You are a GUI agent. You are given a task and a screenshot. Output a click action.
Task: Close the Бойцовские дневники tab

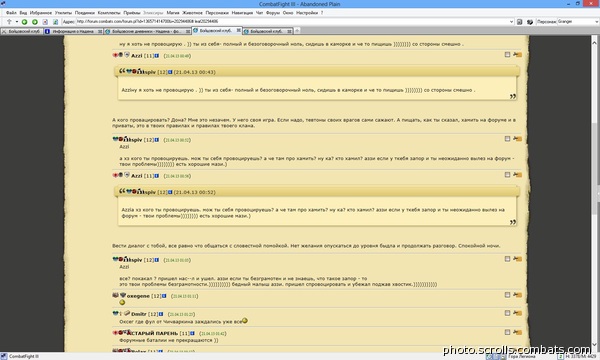coord(188,31)
